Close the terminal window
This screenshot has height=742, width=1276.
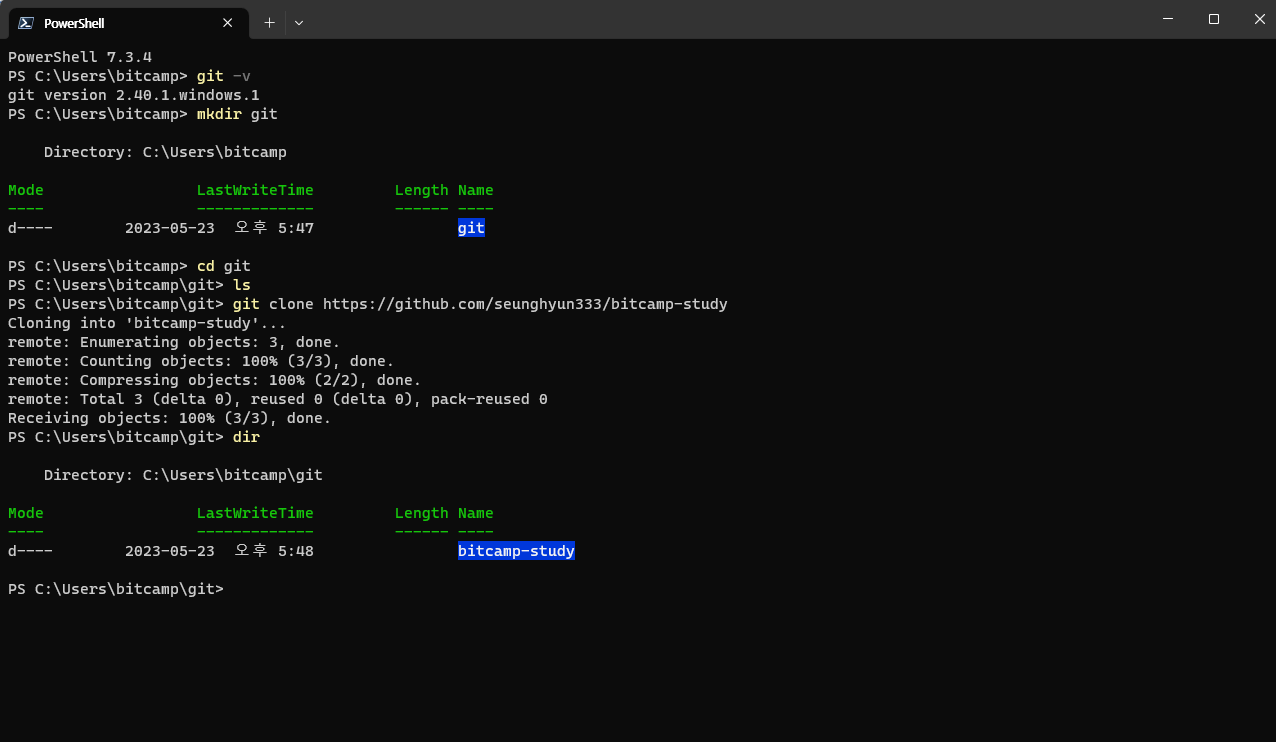coord(1258,19)
